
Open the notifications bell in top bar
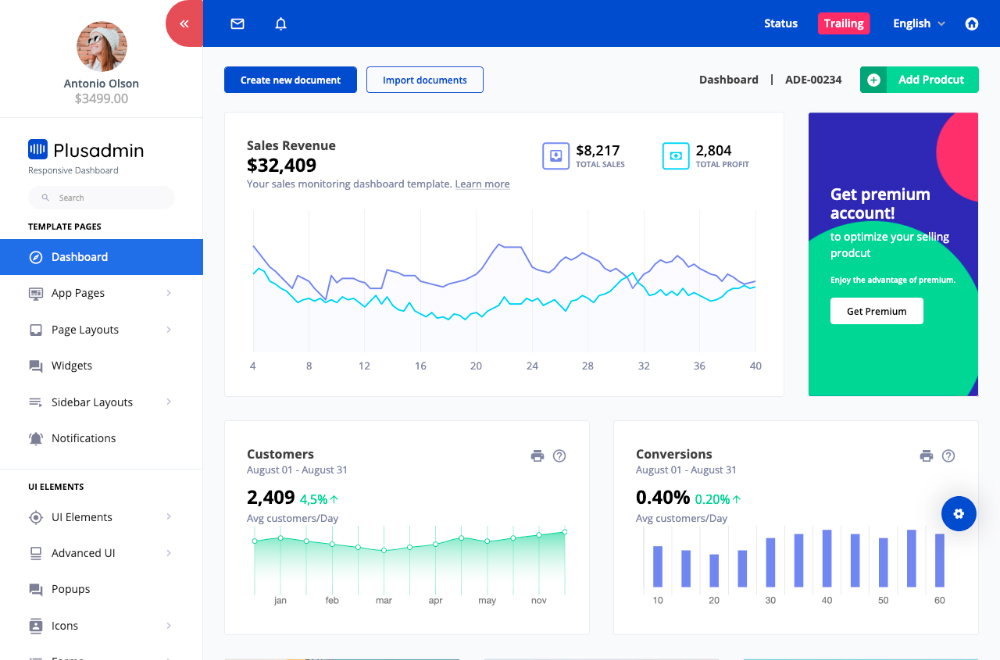coord(281,24)
